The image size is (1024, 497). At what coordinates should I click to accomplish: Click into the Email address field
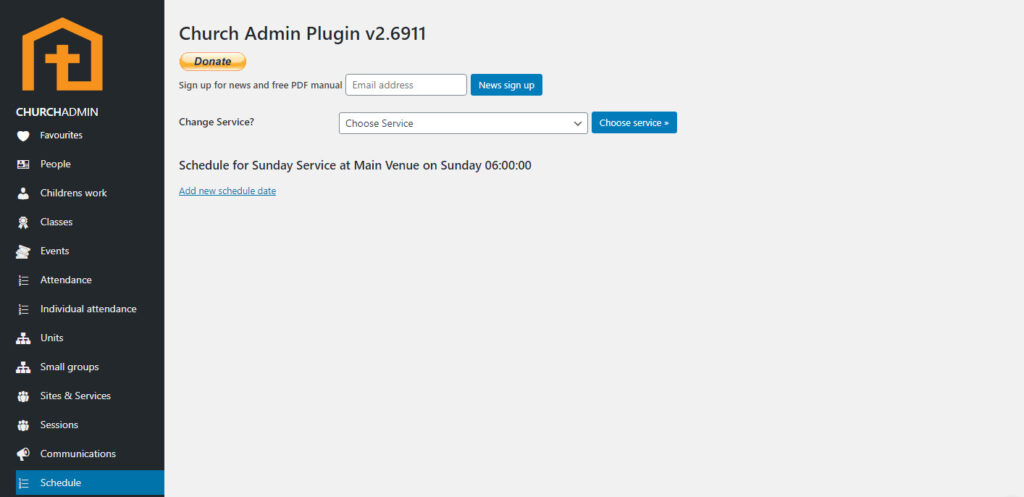tap(406, 85)
